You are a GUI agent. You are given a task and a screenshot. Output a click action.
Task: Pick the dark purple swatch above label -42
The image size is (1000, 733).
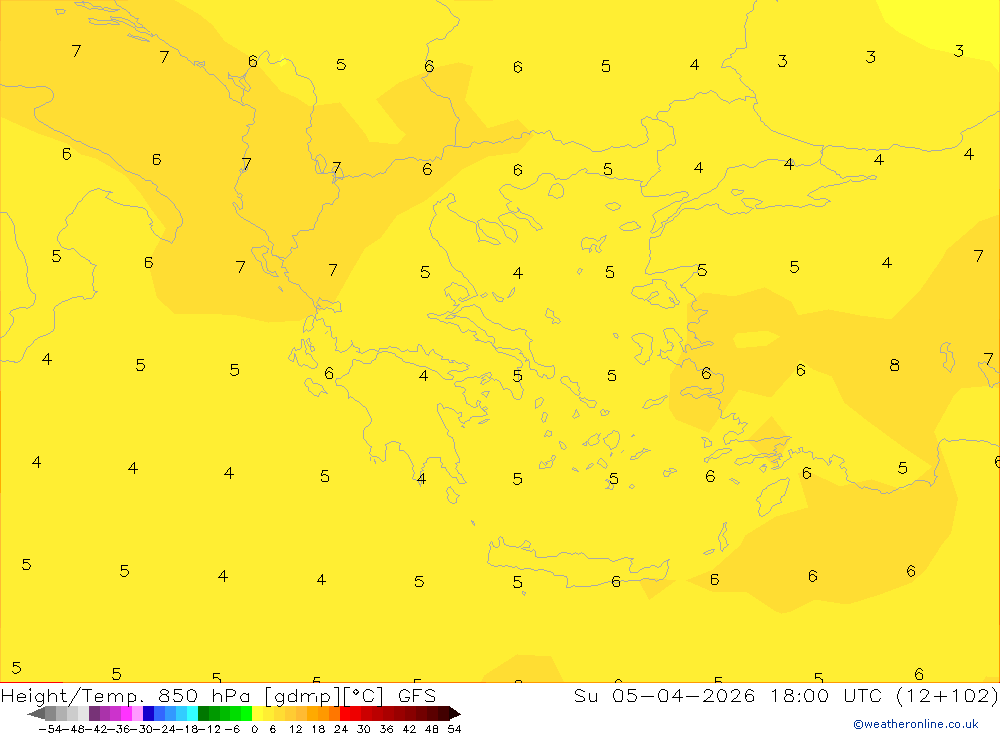(x=94, y=713)
